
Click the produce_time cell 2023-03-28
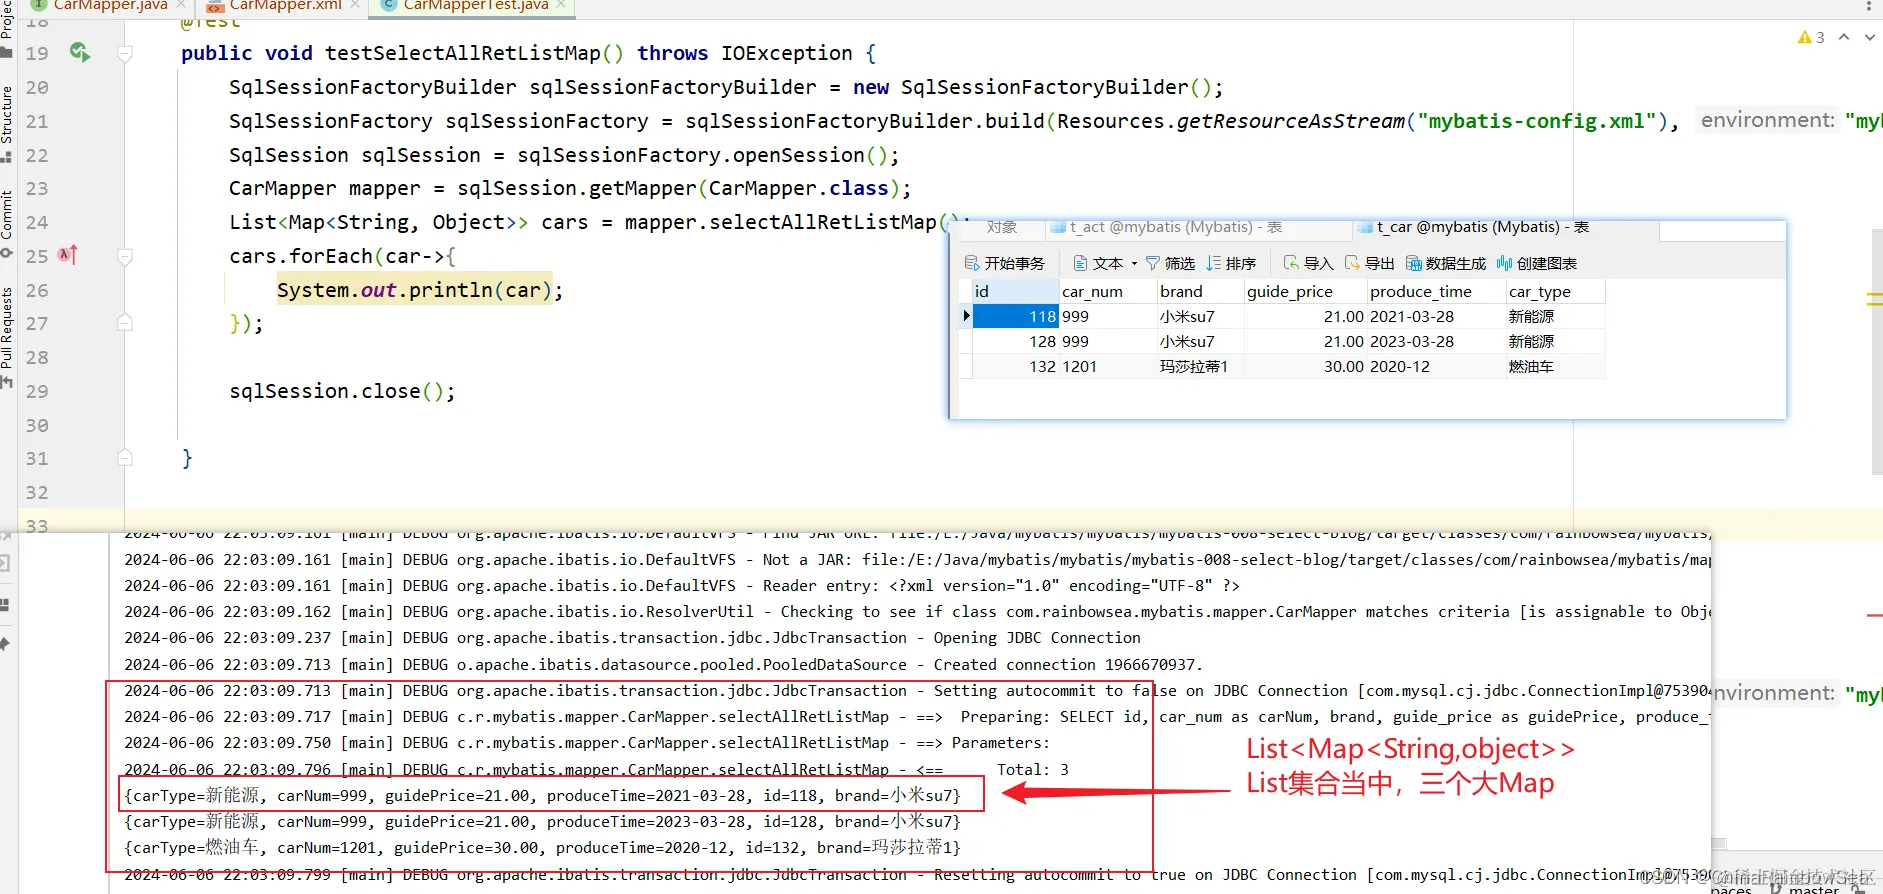(1436, 341)
